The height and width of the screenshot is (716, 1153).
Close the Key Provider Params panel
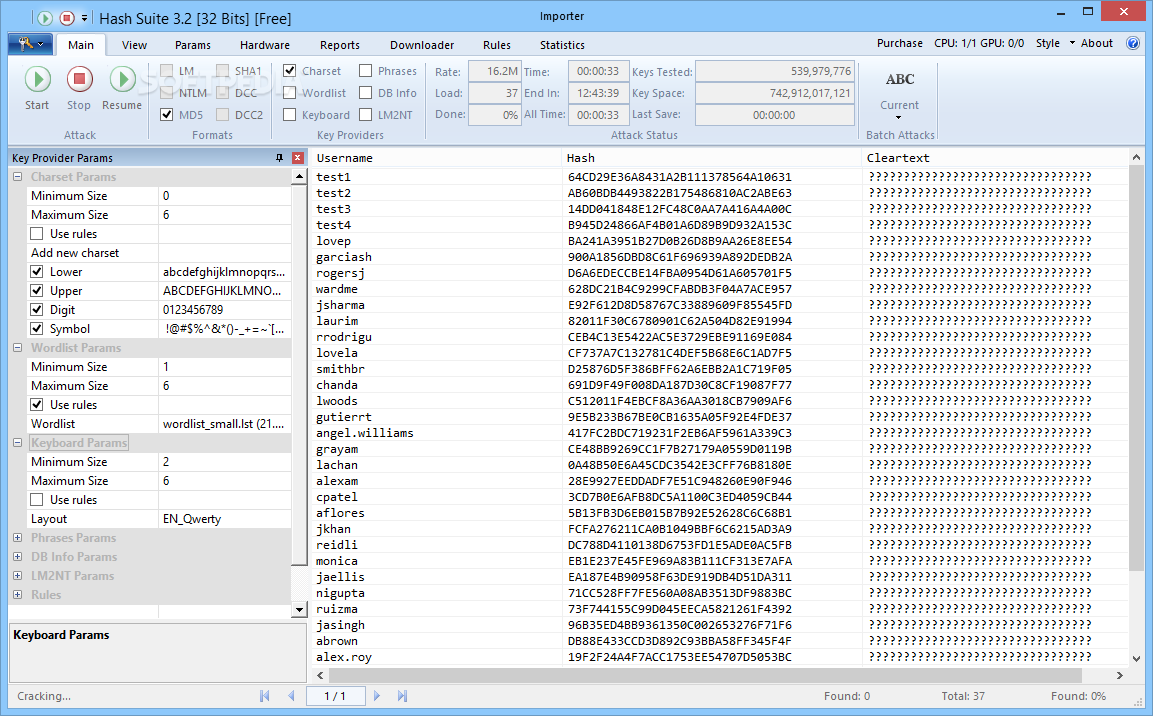click(297, 158)
